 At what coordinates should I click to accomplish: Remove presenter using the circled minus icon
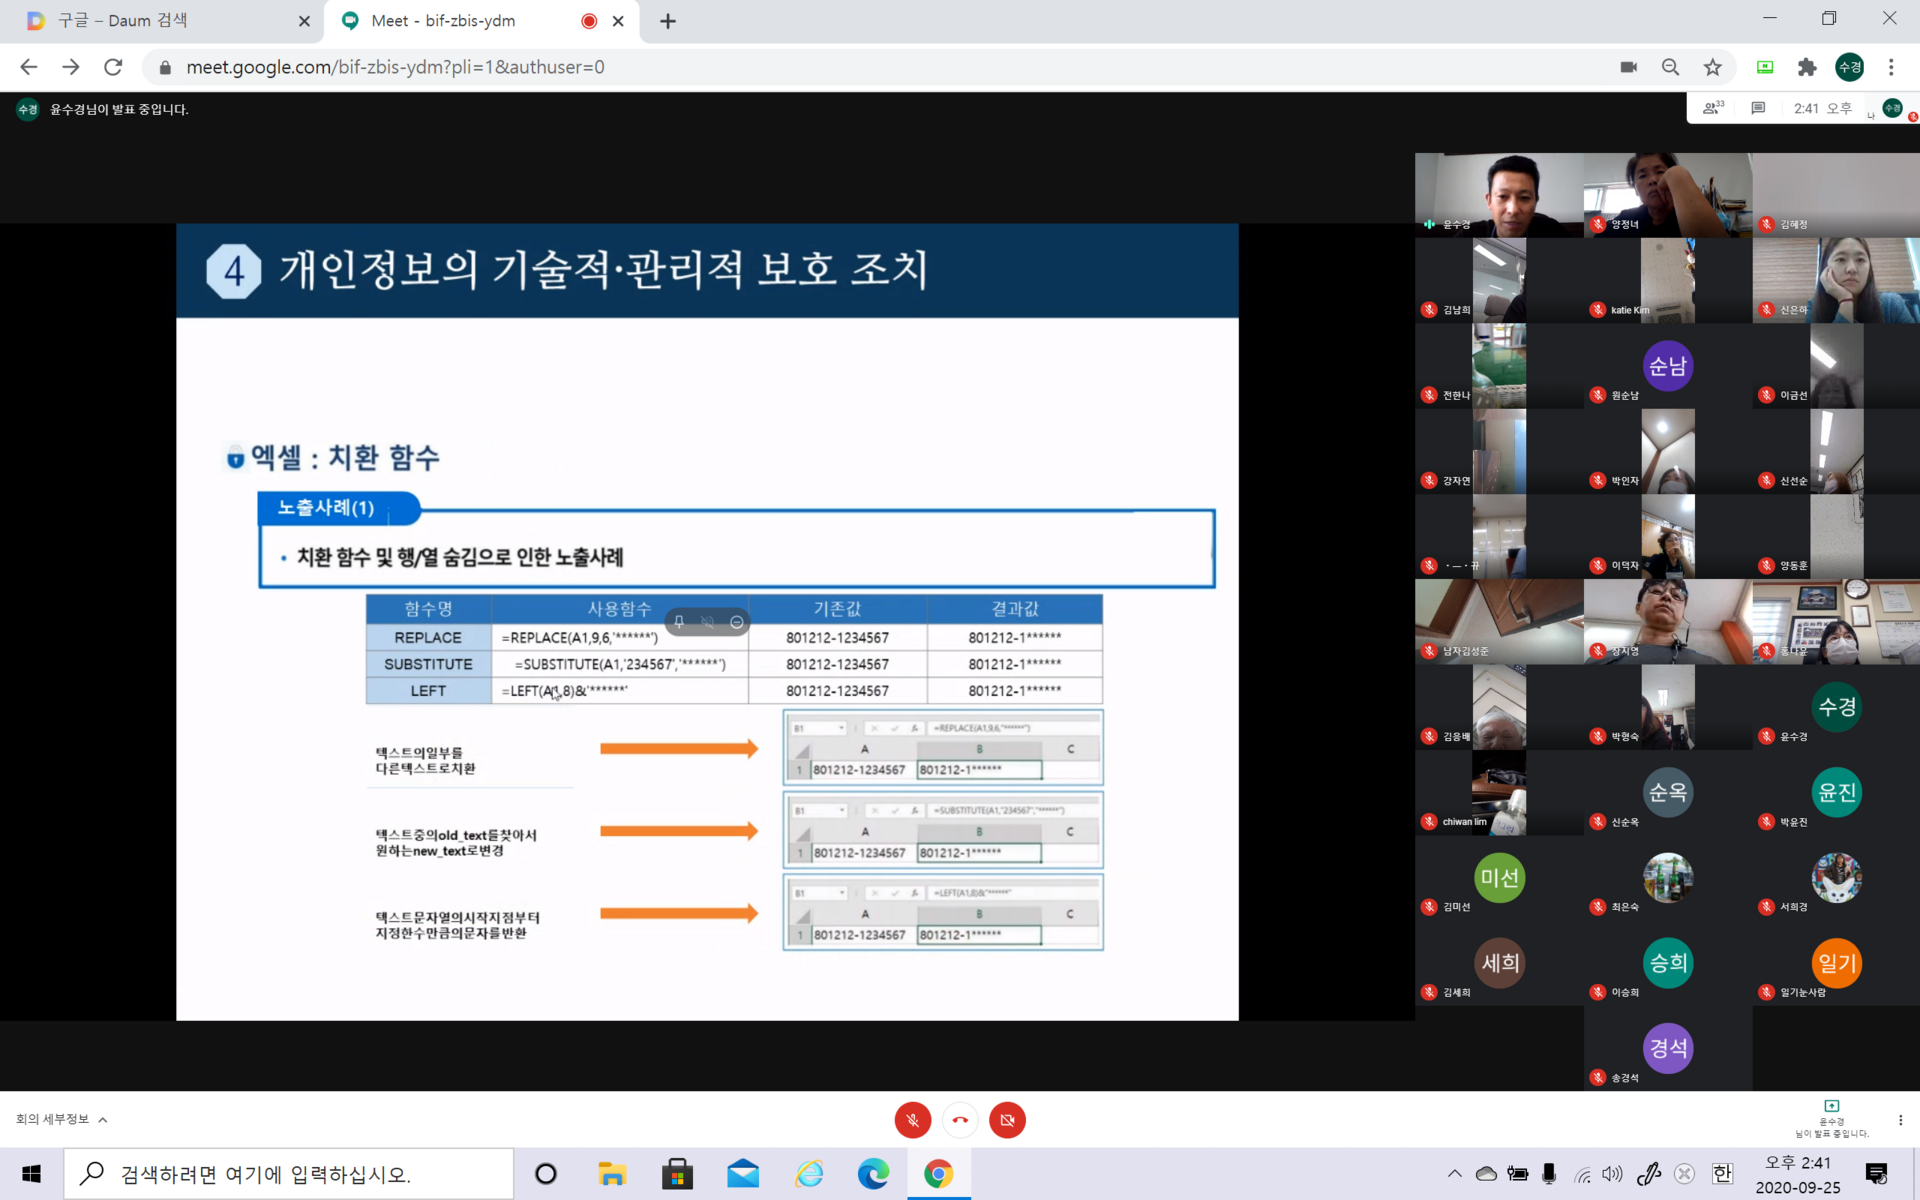click(737, 622)
